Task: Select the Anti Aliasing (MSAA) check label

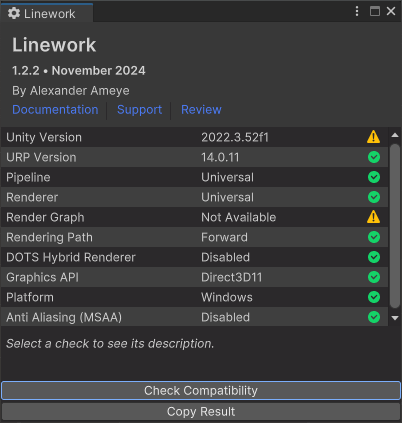Action: 64,317
